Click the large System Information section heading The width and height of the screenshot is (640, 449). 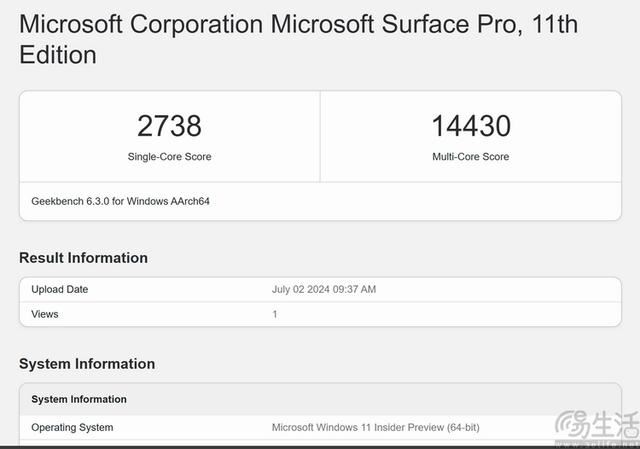pyautogui.click(x=87, y=364)
